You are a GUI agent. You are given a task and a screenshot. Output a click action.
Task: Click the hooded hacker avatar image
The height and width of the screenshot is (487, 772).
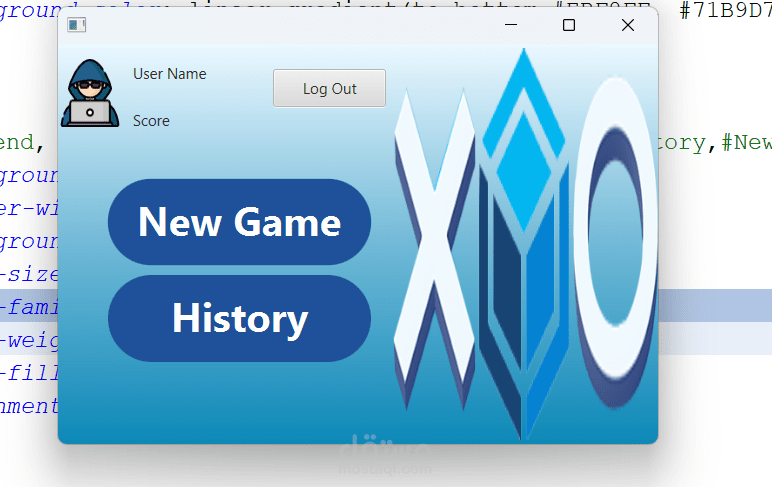[x=90, y=94]
